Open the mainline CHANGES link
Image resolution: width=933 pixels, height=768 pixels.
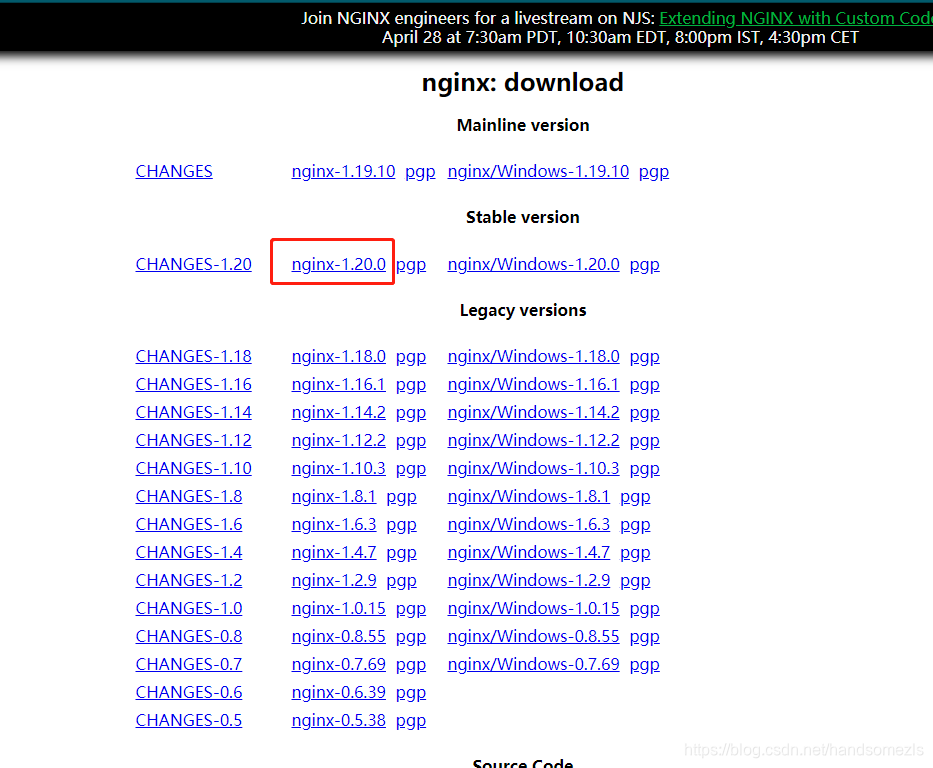point(174,171)
